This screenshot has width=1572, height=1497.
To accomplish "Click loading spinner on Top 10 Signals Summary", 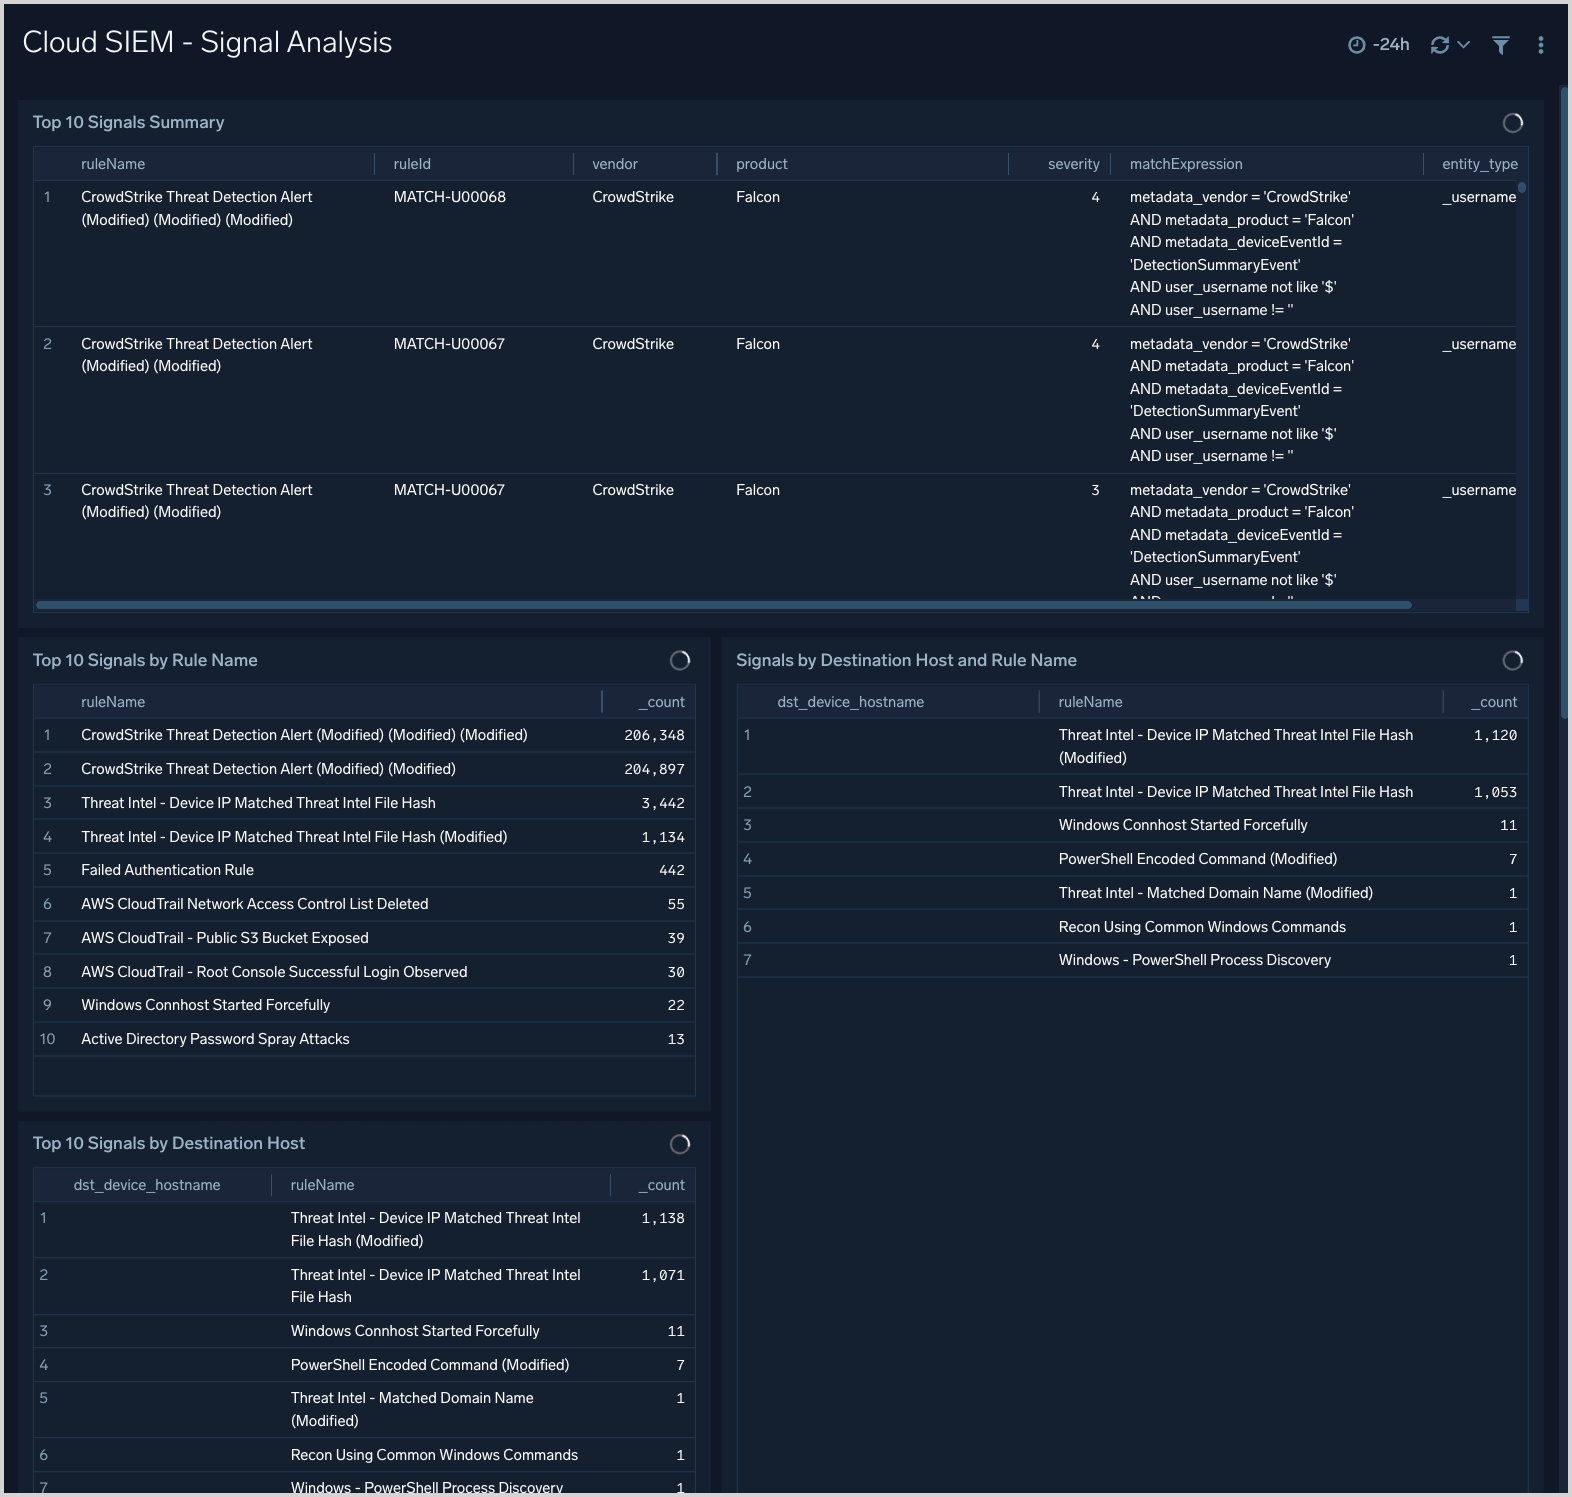I will pos(1512,123).
